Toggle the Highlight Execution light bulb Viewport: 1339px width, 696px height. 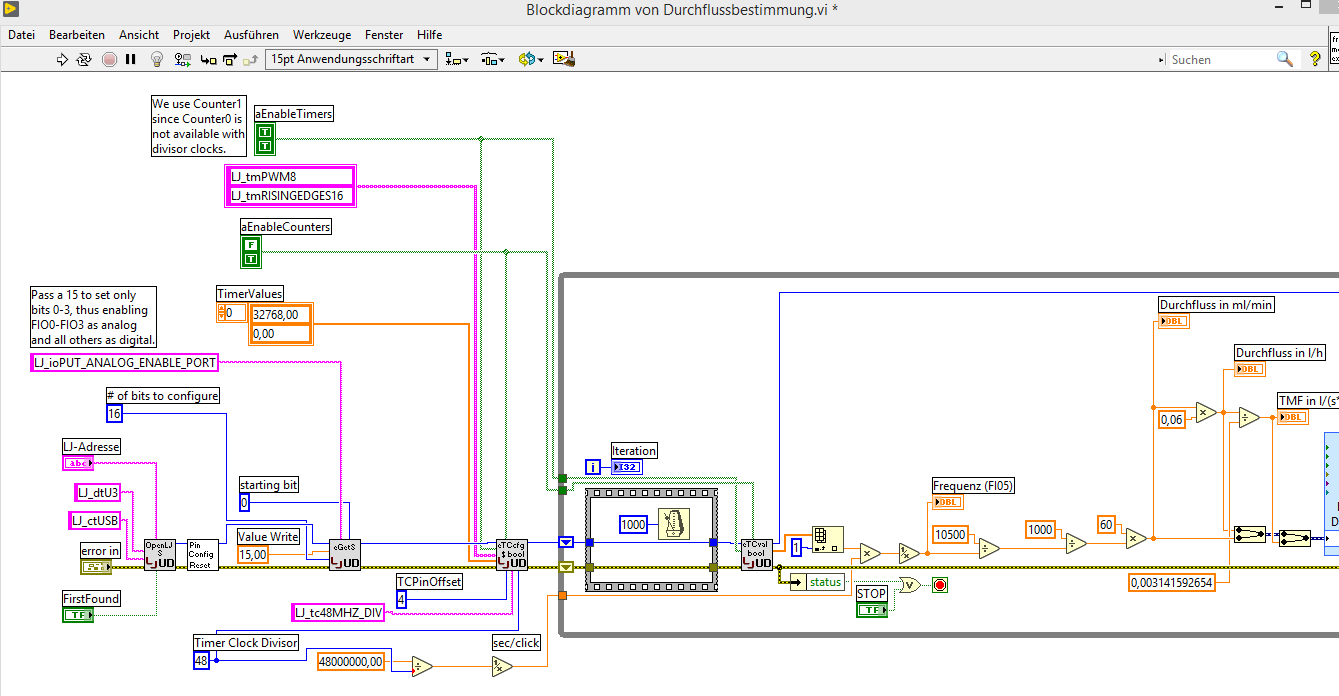tap(157, 60)
